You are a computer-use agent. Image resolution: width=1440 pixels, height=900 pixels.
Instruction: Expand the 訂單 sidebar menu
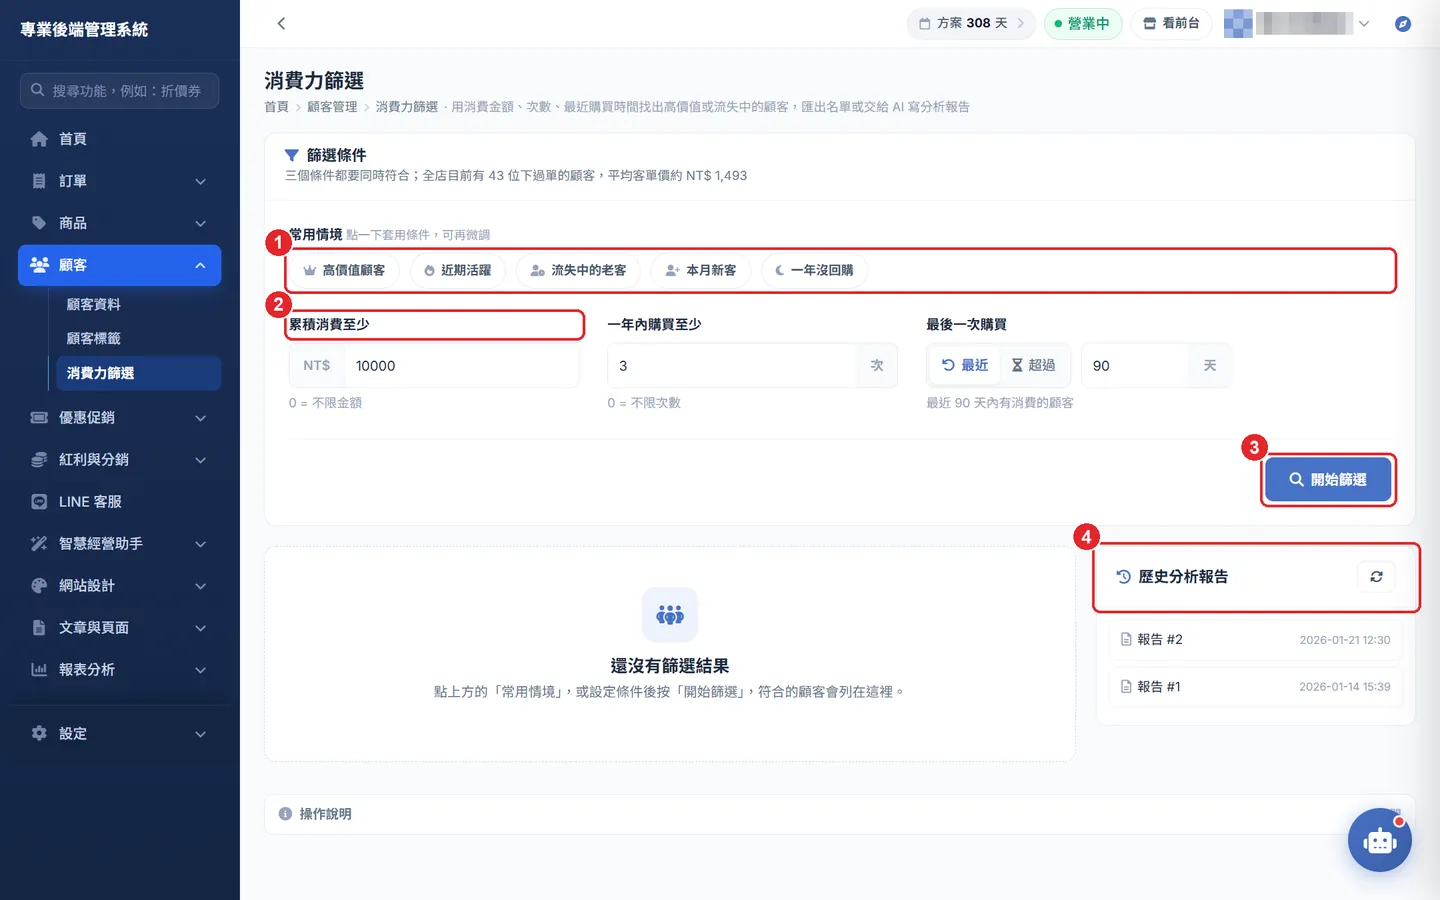point(200,181)
